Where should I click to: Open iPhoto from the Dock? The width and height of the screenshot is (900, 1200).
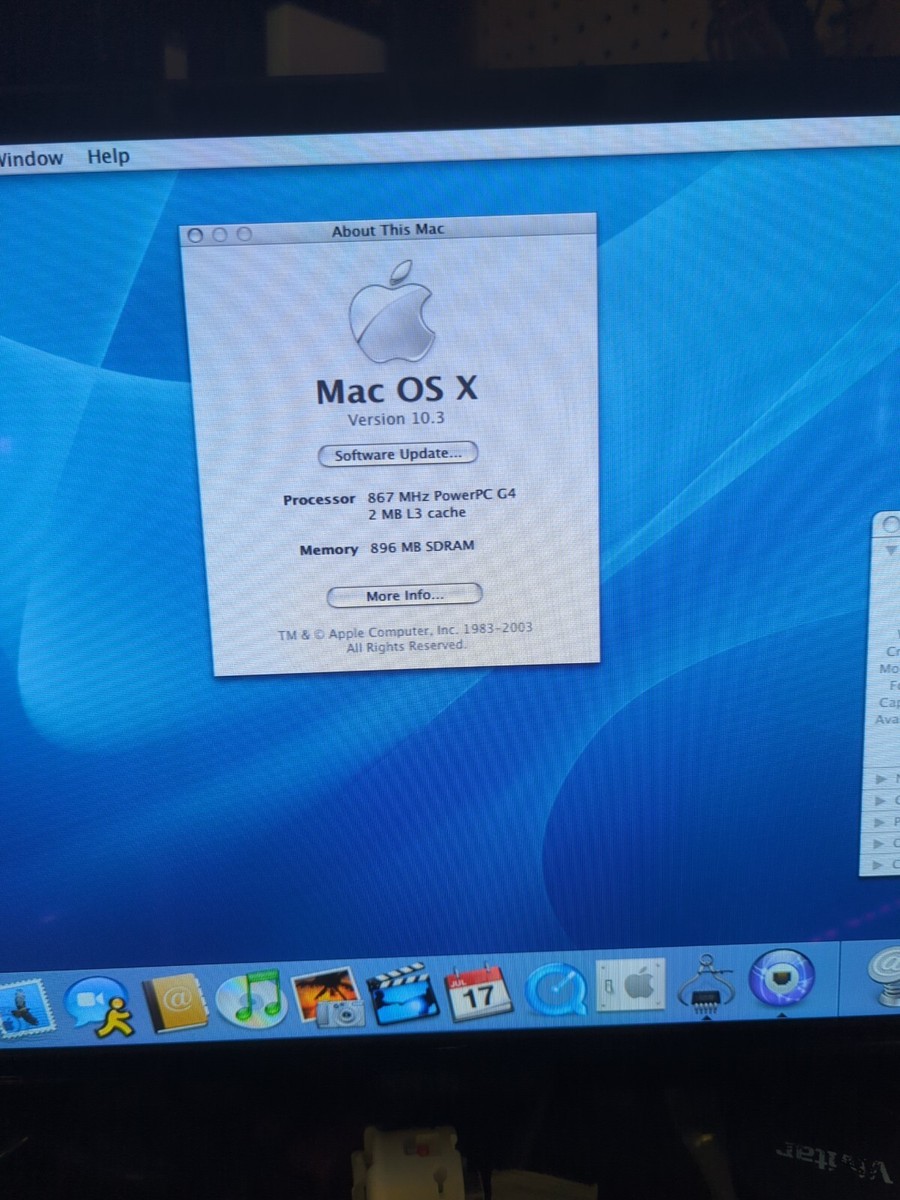[328, 997]
